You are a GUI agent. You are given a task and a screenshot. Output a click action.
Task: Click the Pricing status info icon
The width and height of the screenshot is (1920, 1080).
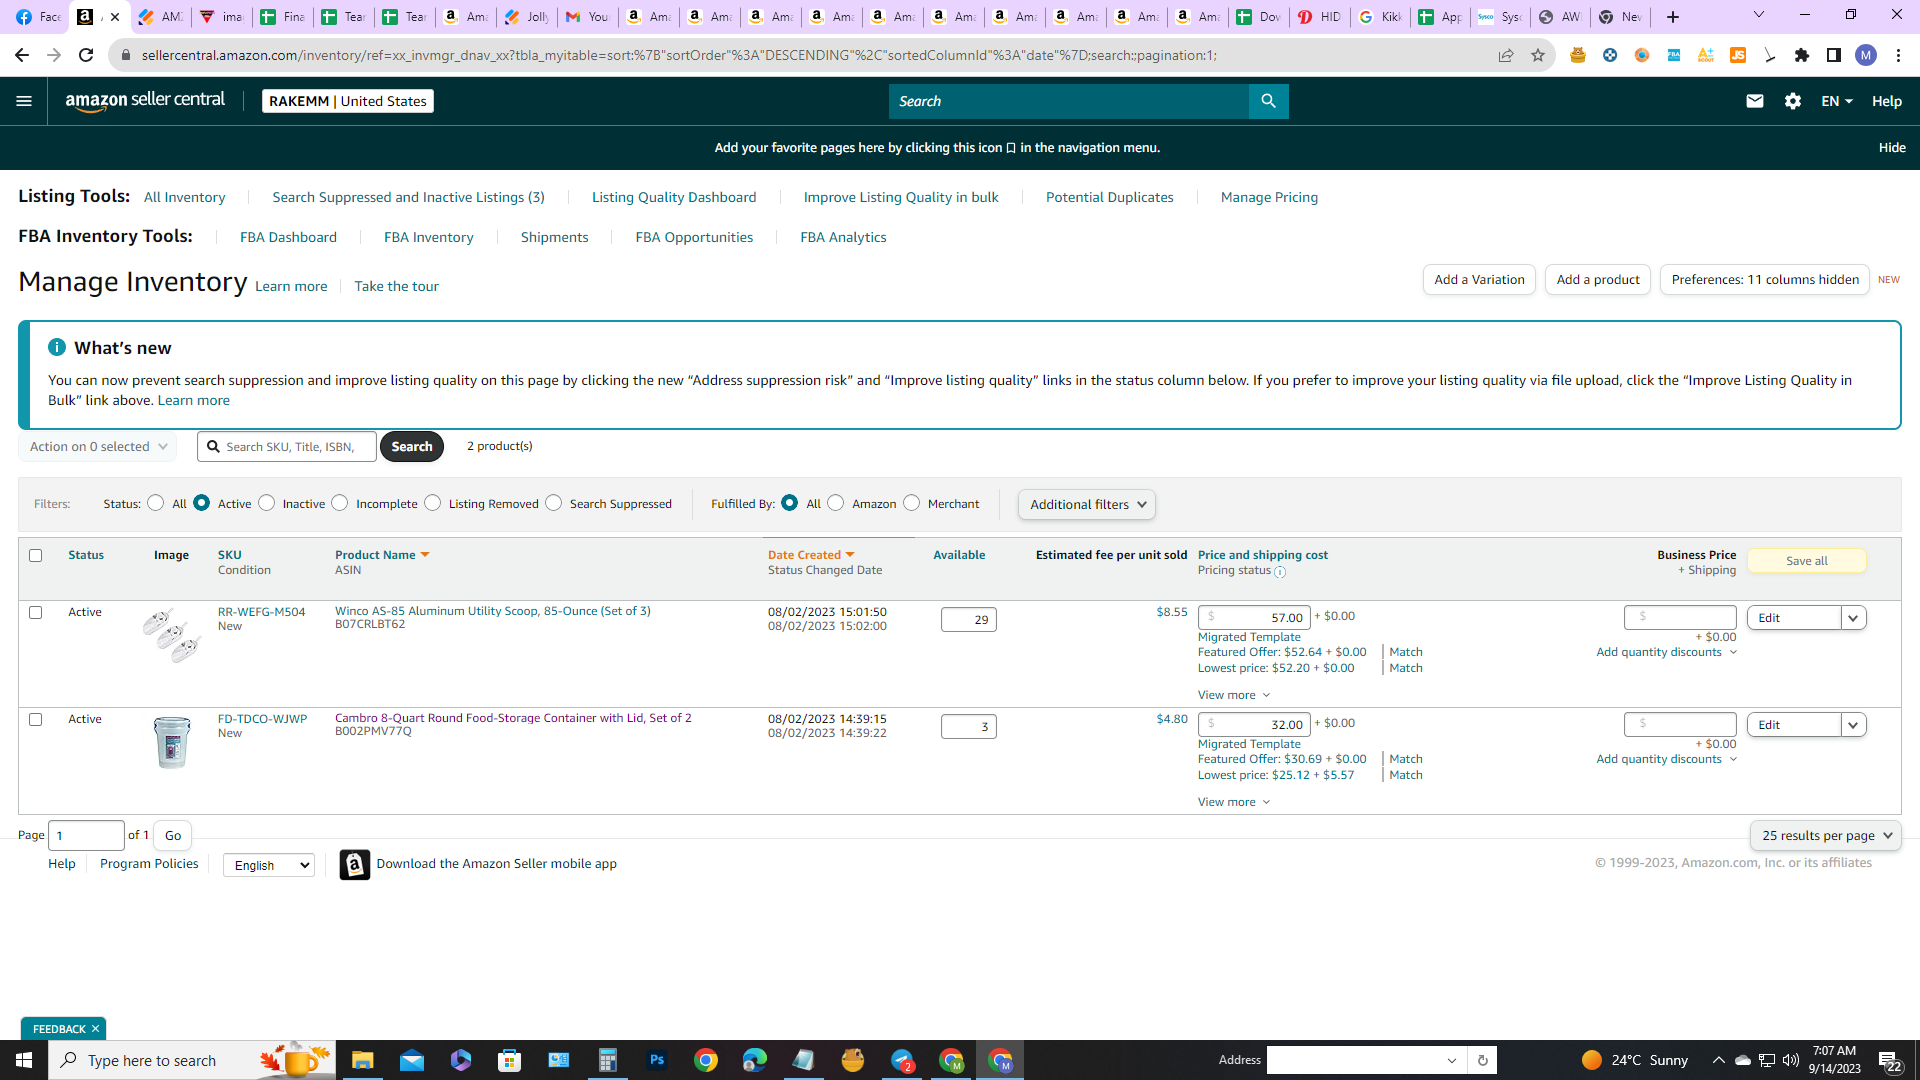click(1280, 572)
